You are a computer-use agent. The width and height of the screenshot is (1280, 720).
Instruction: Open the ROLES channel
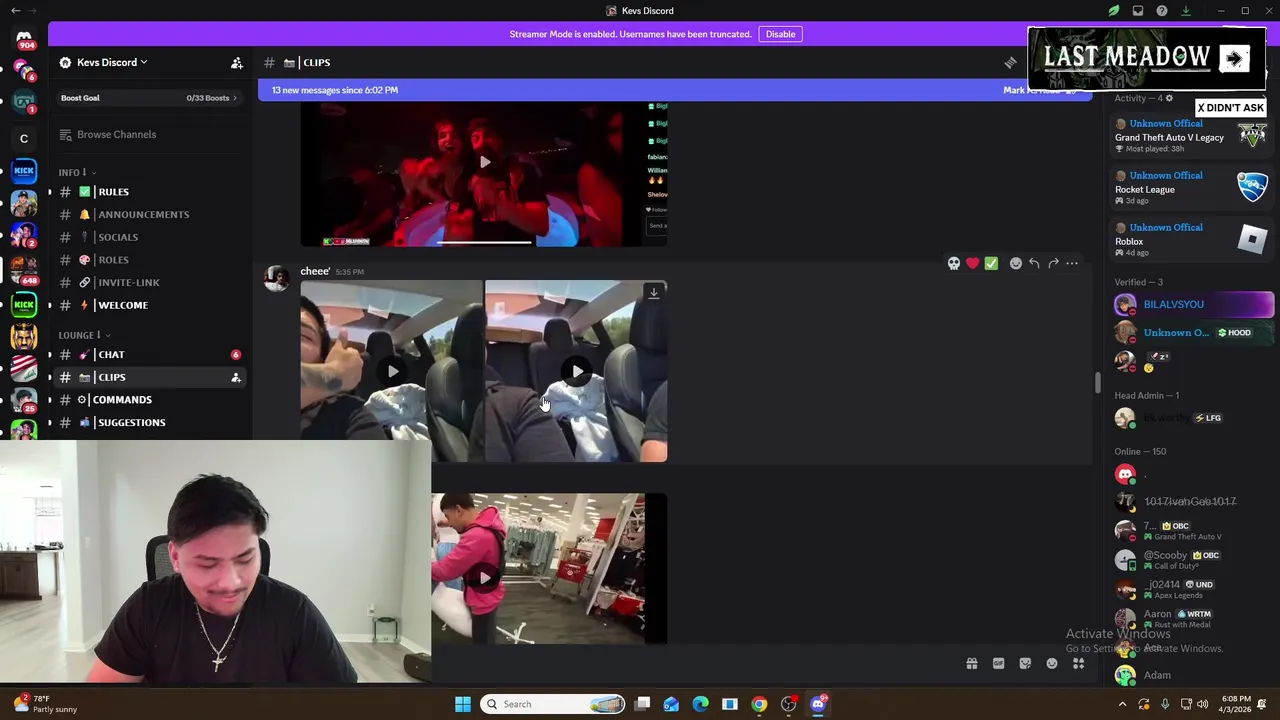tap(150, 260)
